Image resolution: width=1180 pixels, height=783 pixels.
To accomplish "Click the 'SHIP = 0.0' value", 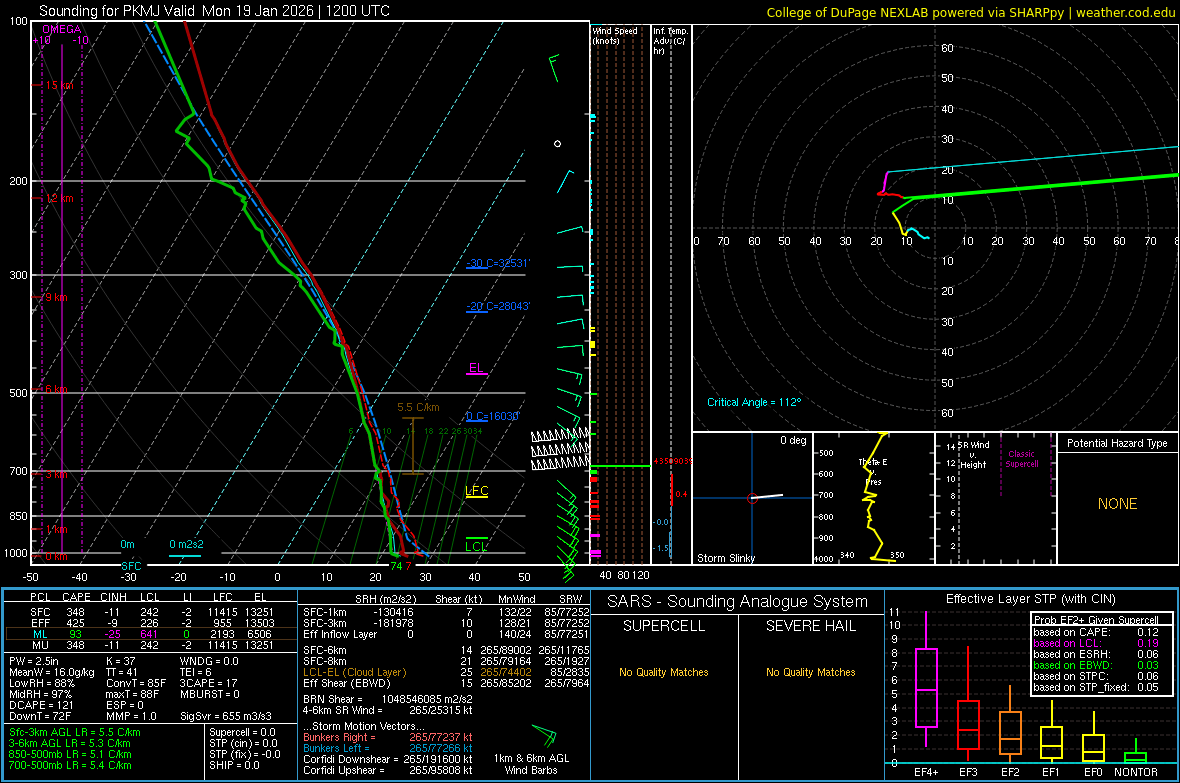I will tap(234, 765).
